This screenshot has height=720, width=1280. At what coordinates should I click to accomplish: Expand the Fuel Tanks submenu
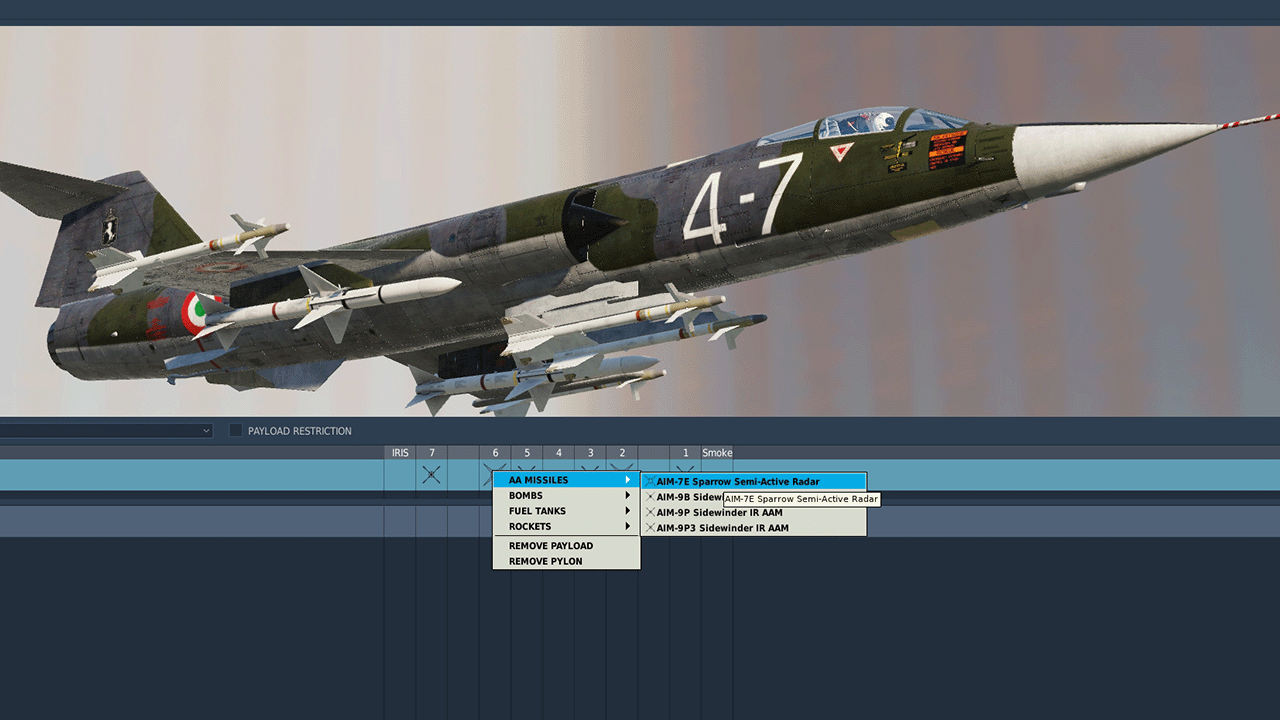pos(566,511)
